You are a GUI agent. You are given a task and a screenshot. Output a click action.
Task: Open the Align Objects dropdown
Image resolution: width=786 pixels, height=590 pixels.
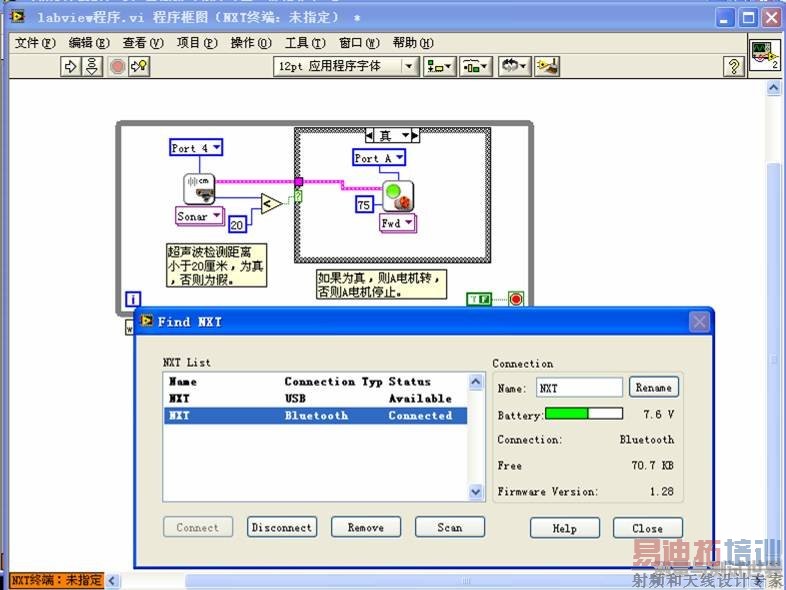point(439,66)
